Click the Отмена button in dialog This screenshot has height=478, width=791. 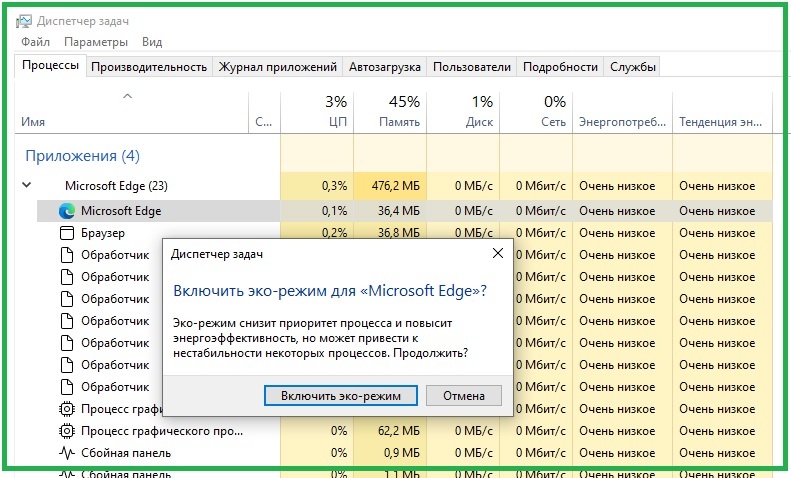click(x=464, y=396)
